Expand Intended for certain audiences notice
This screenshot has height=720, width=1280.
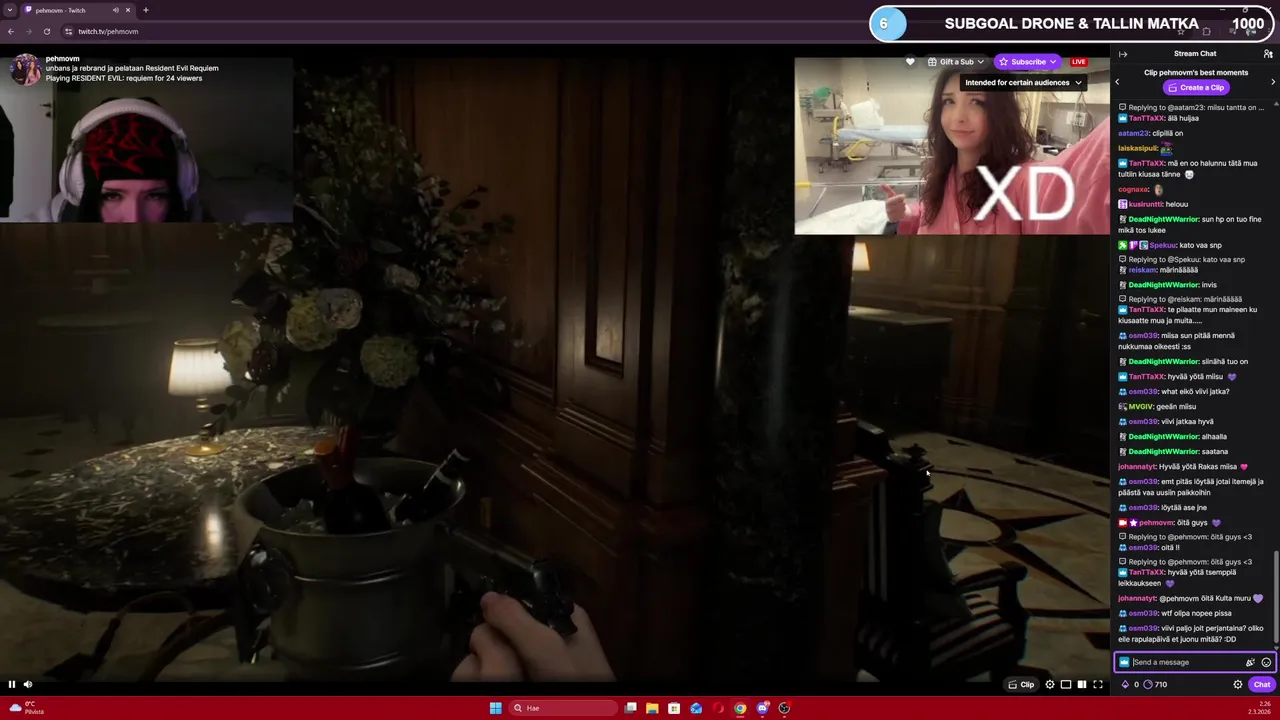(x=1023, y=83)
